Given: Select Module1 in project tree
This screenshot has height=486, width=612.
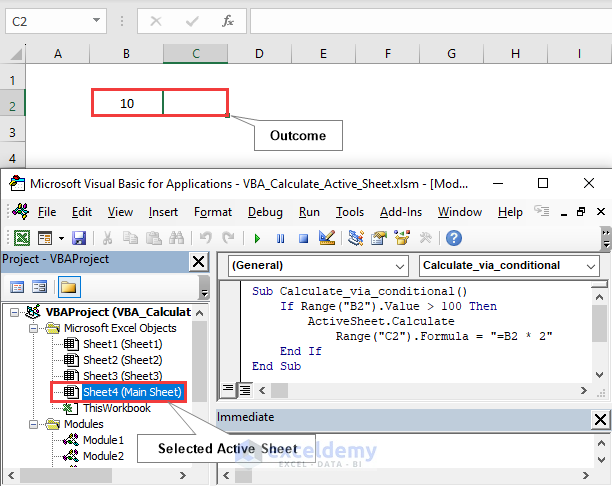Looking at the screenshot, I should pyautogui.click(x=103, y=440).
